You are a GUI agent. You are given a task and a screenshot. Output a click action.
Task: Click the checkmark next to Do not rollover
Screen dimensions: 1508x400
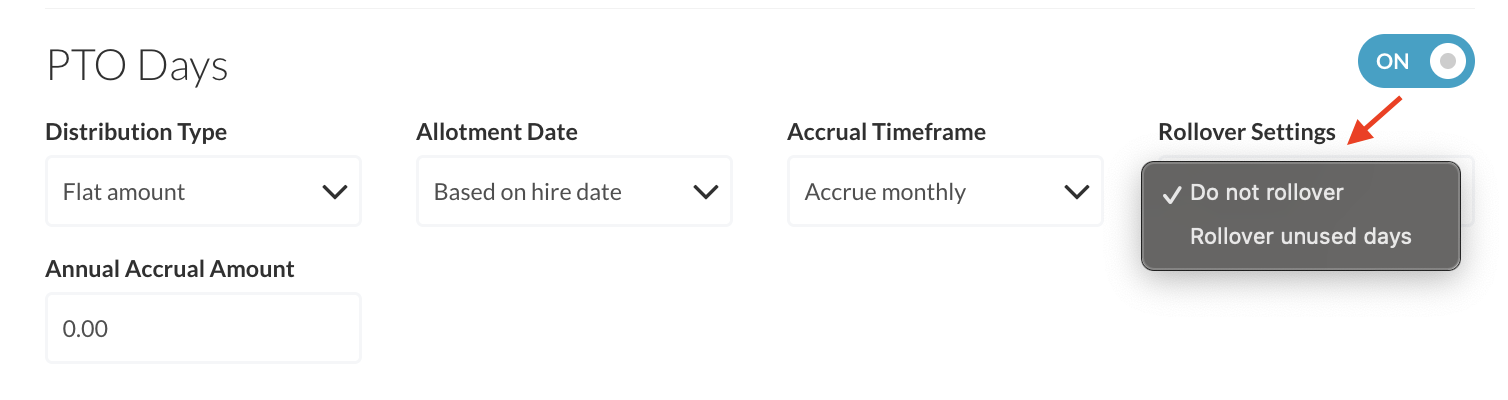(x=1172, y=193)
